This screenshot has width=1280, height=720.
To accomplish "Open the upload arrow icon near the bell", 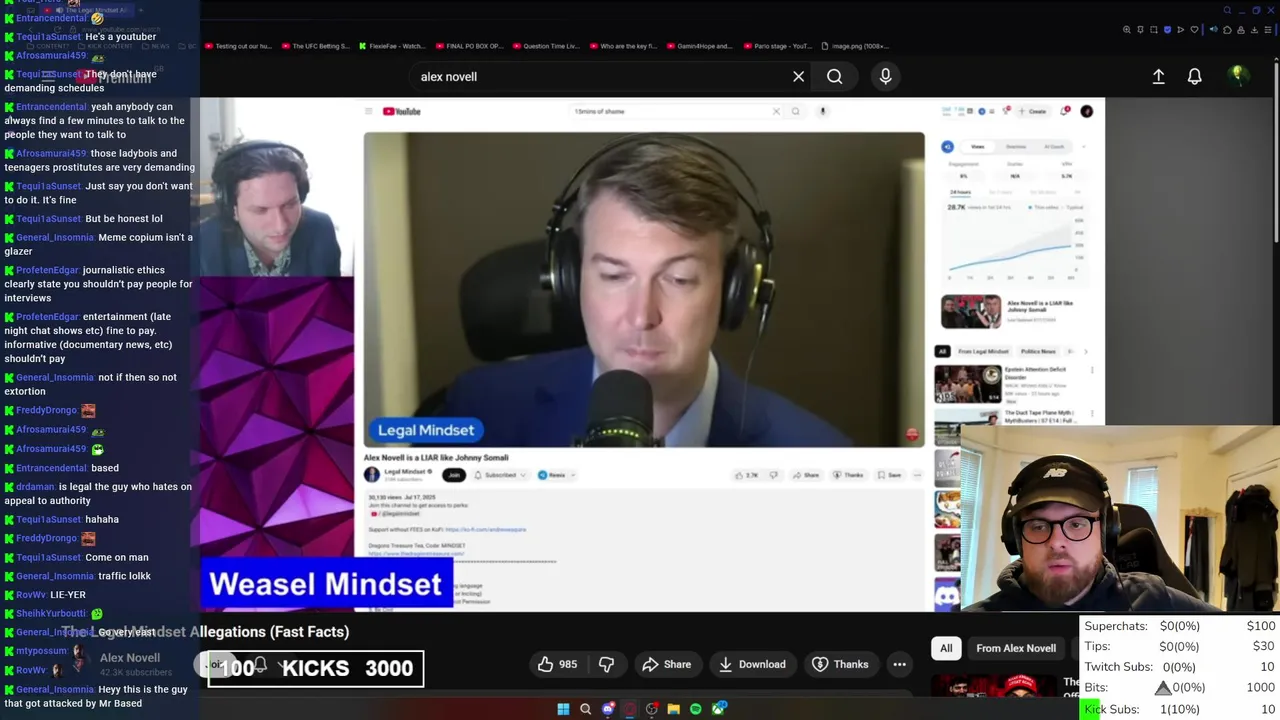I will (x=1158, y=76).
